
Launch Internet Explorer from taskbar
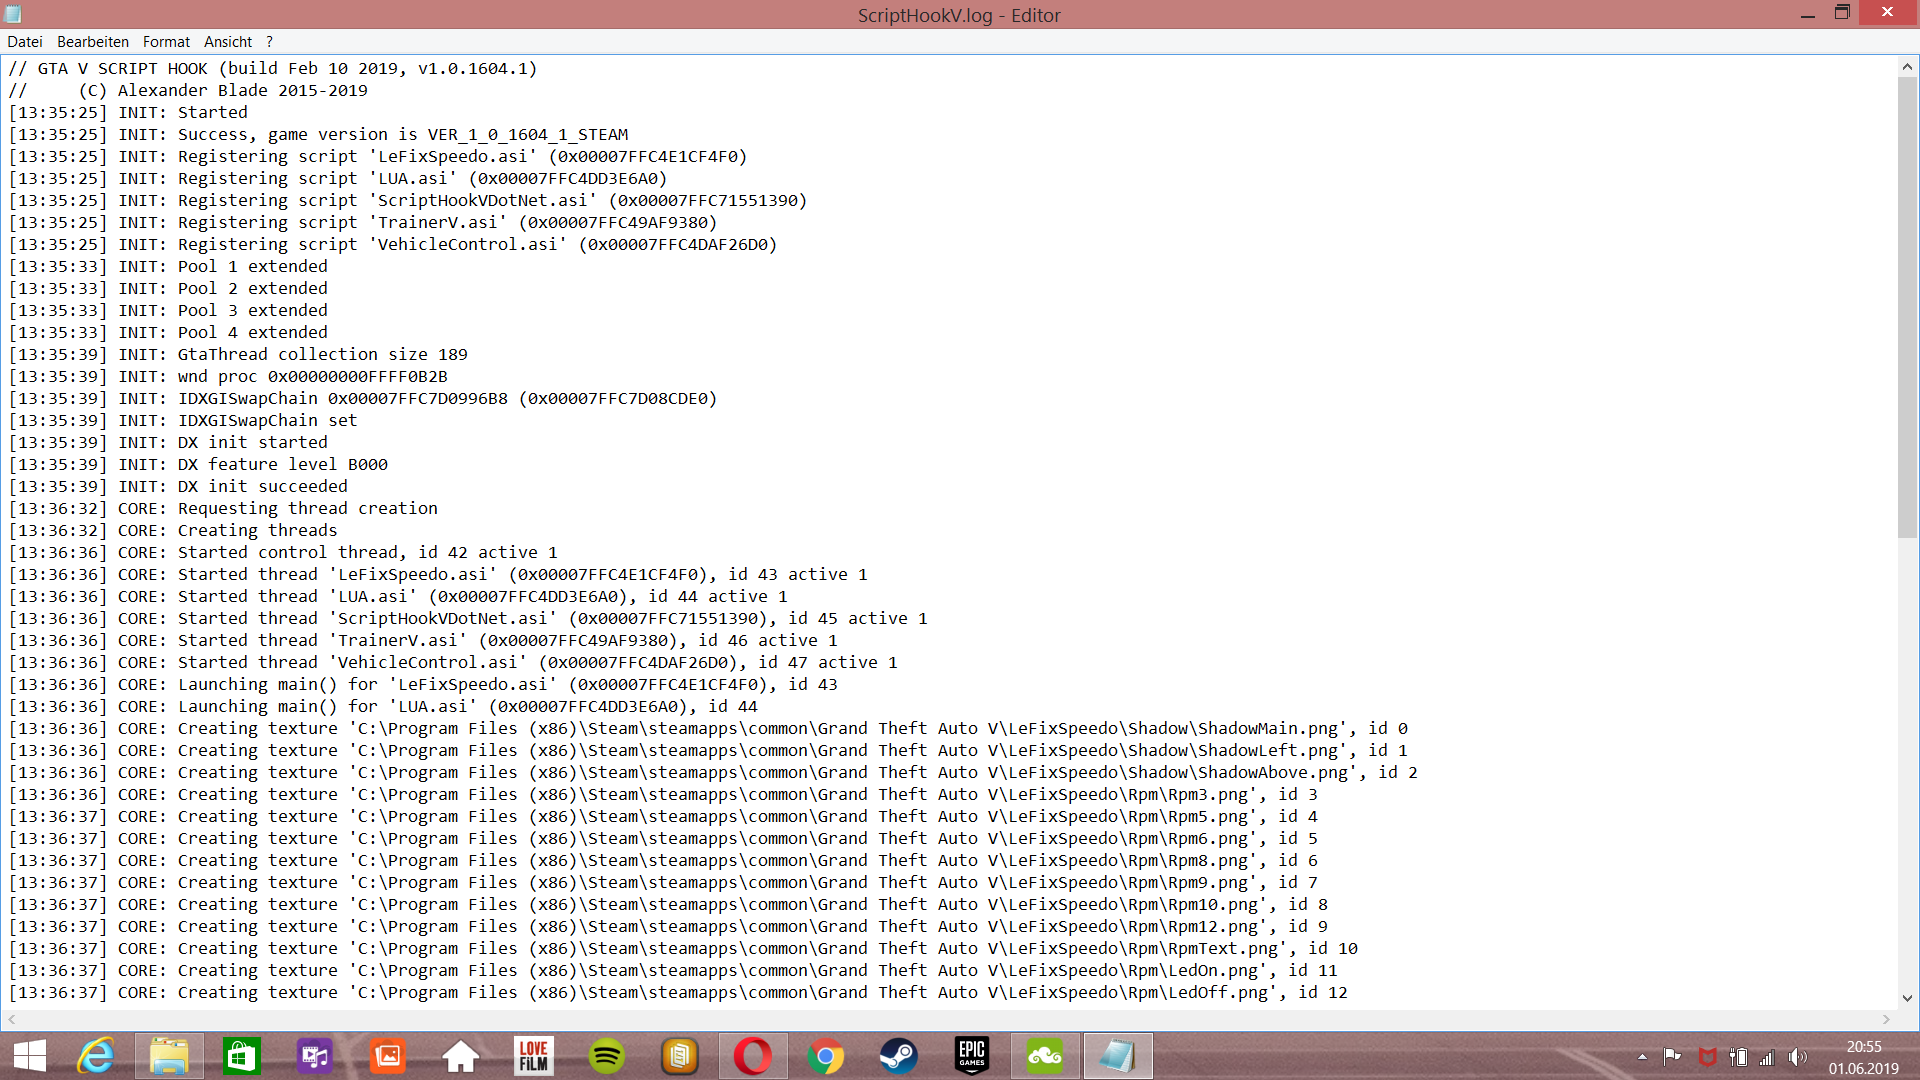pos(97,1056)
